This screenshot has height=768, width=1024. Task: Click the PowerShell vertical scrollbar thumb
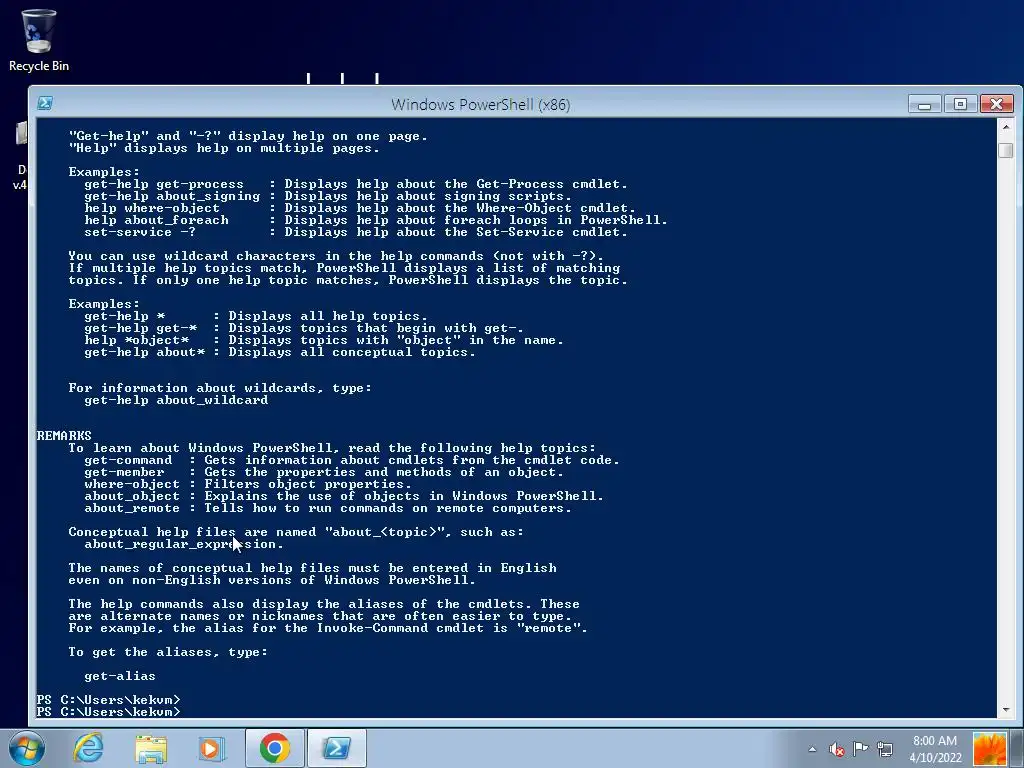pos(1006,150)
